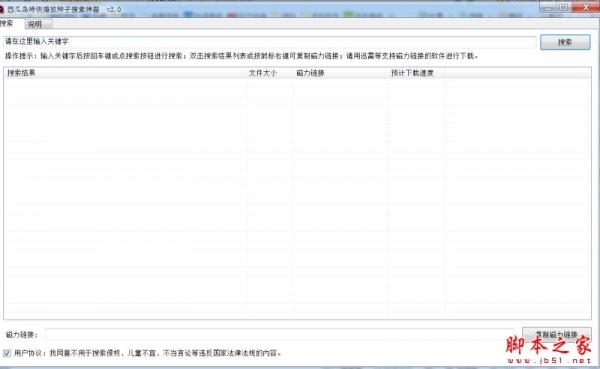Sort by 文件大小 column header
The width and height of the screenshot is (600, 369).
click(270, 73)
